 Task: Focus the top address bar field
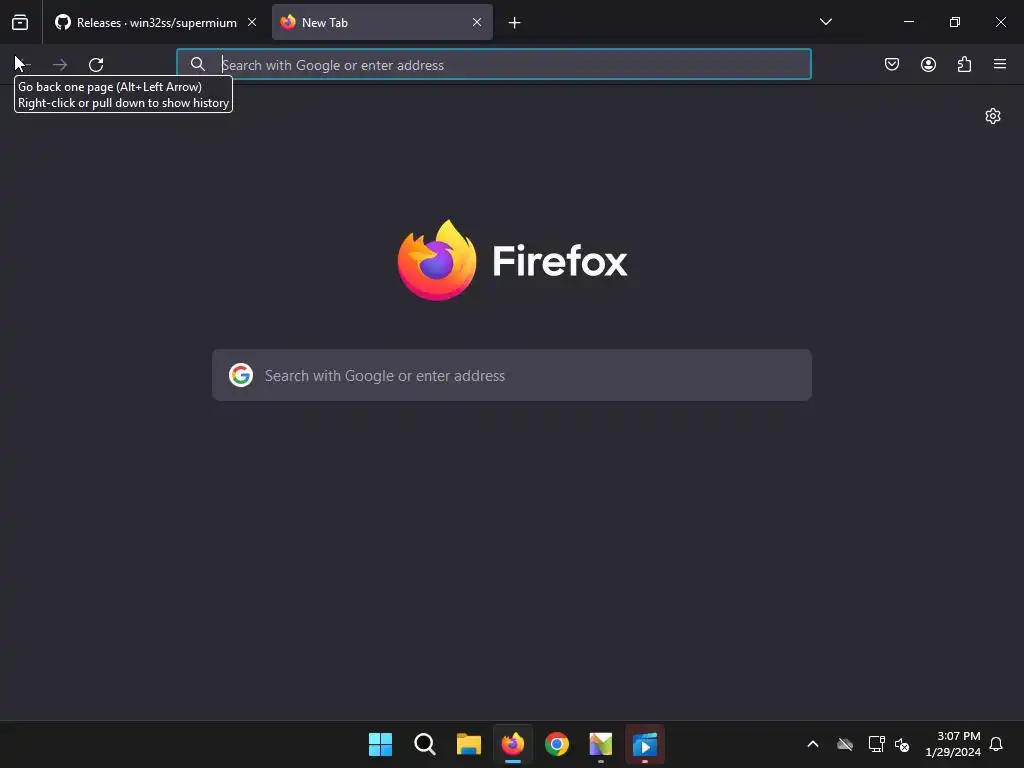494,64
